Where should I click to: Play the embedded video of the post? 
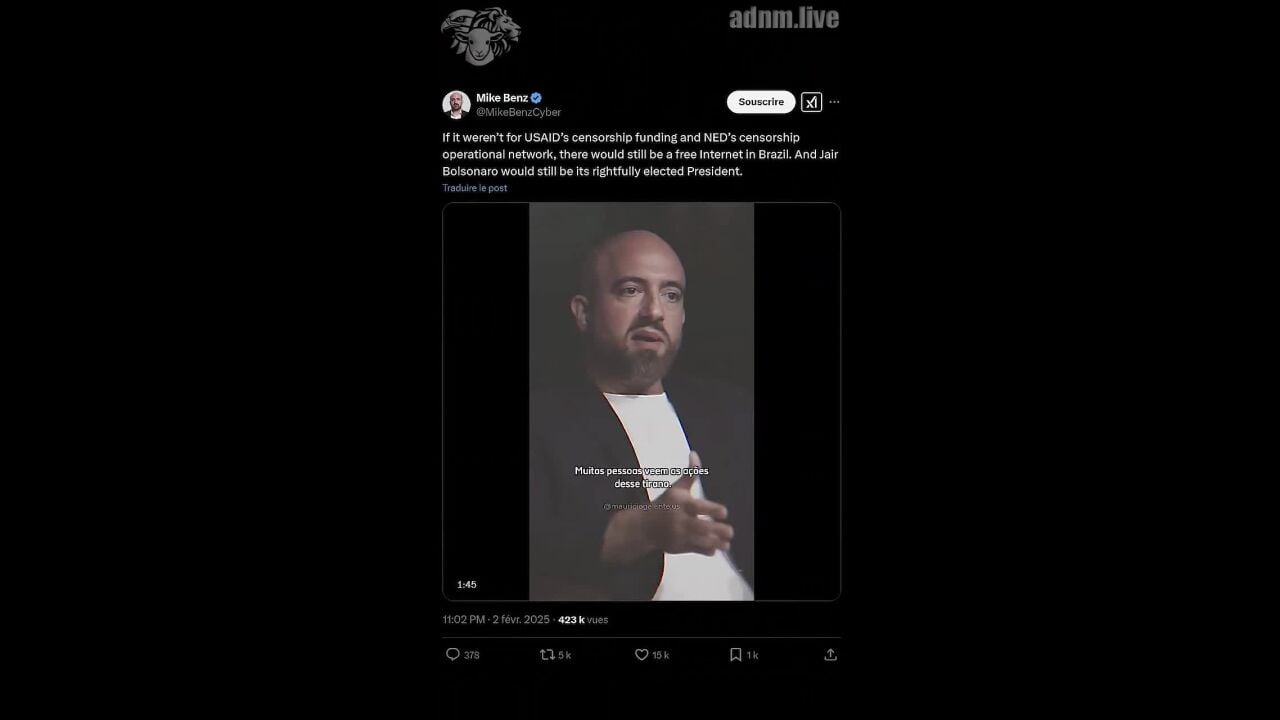641,401
